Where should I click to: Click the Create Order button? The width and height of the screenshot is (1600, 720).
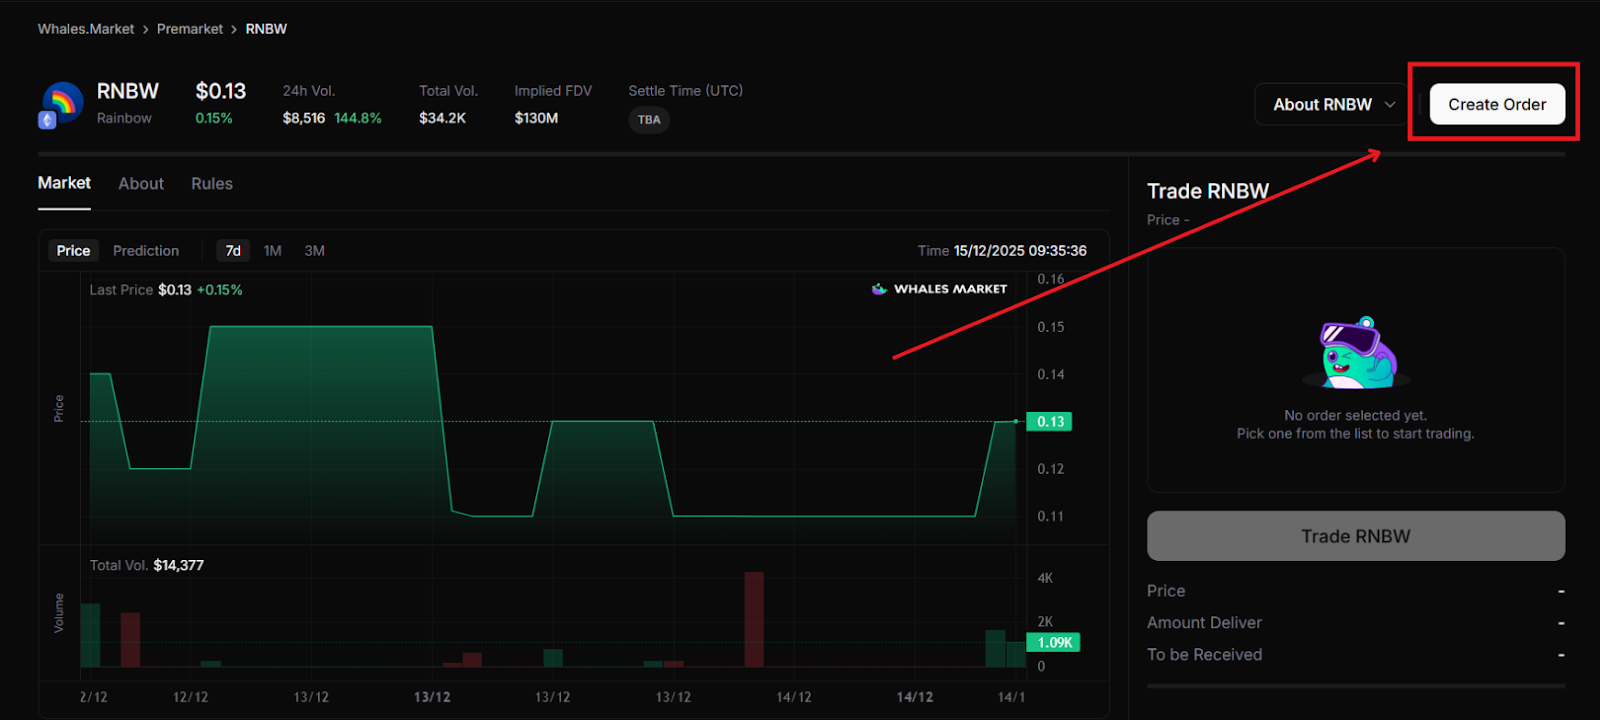tap(1496, 105)
